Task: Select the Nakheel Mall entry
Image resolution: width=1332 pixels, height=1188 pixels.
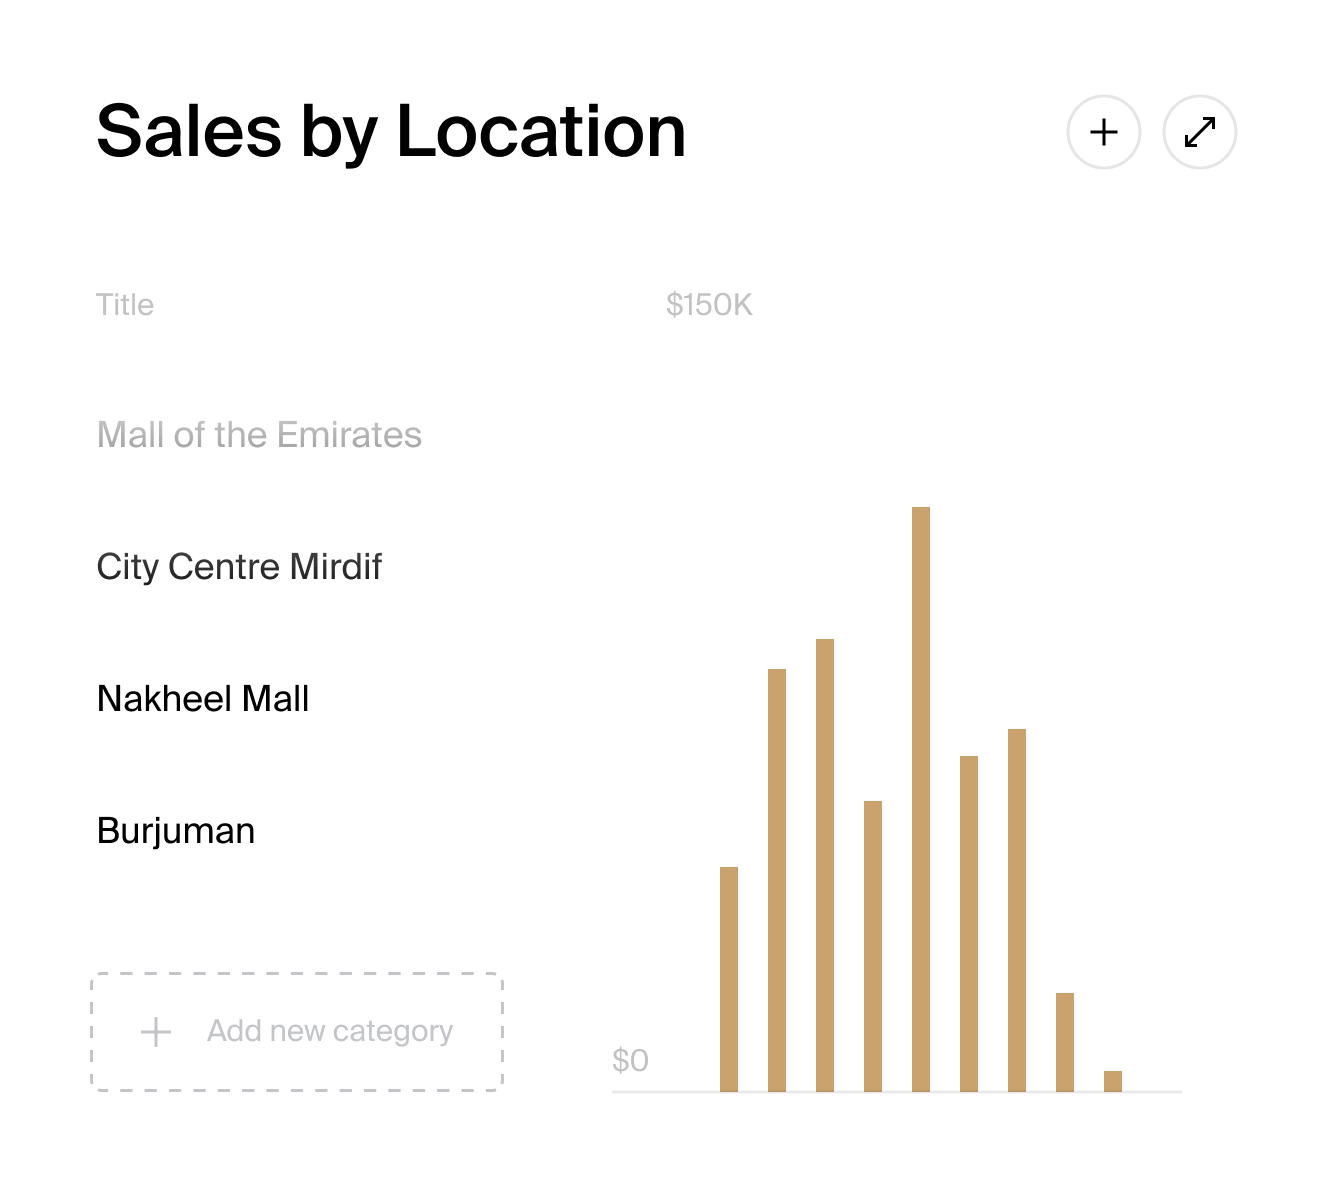Action: tap(202, 699)
